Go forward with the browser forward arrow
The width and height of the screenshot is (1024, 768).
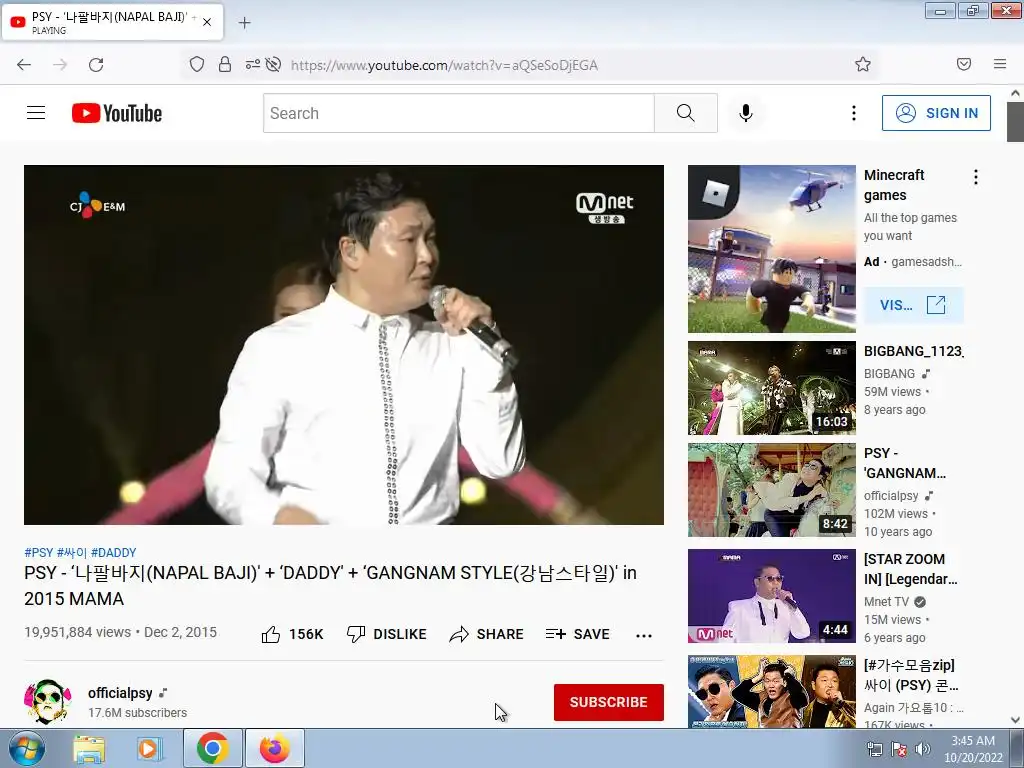click(60, 64)
